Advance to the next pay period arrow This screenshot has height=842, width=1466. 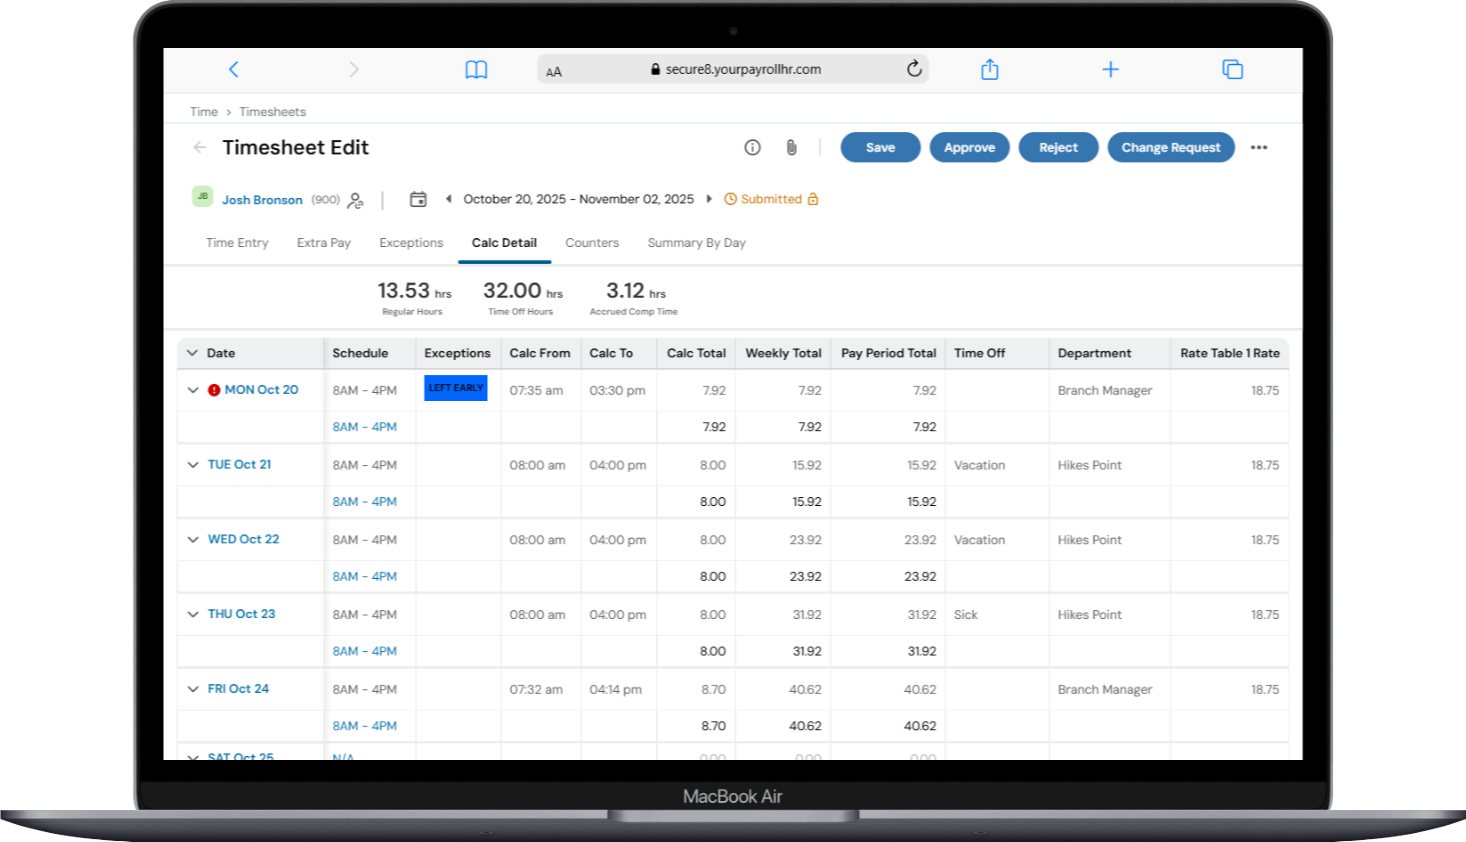[x=710, y=199]
